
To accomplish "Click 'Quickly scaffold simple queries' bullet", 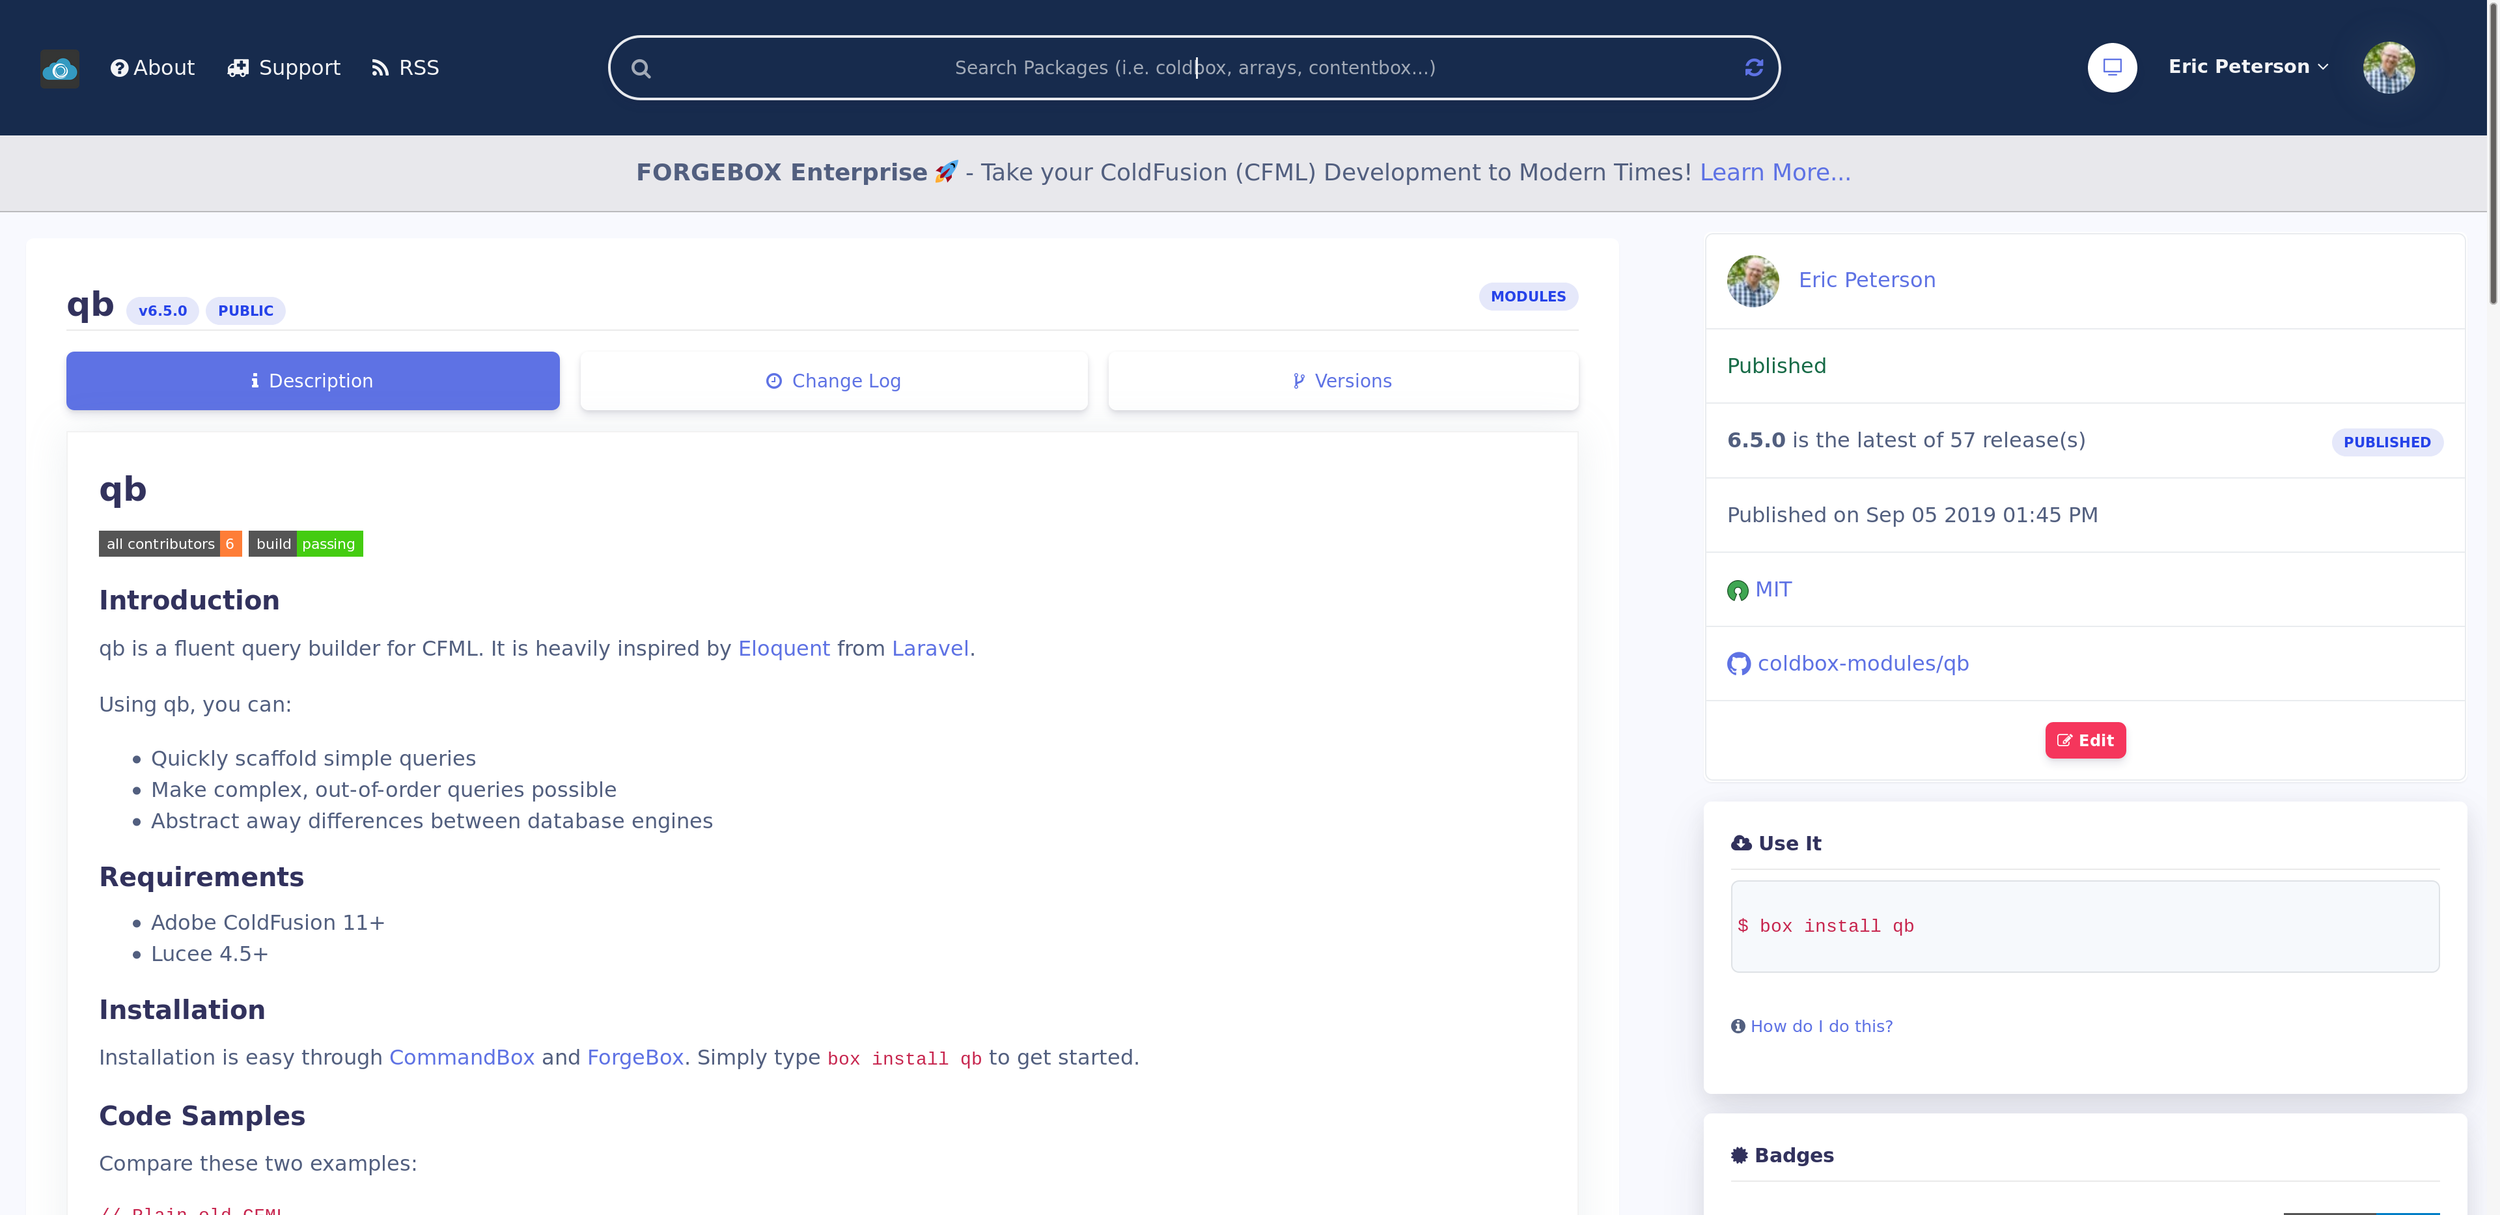I will [313, 759].
